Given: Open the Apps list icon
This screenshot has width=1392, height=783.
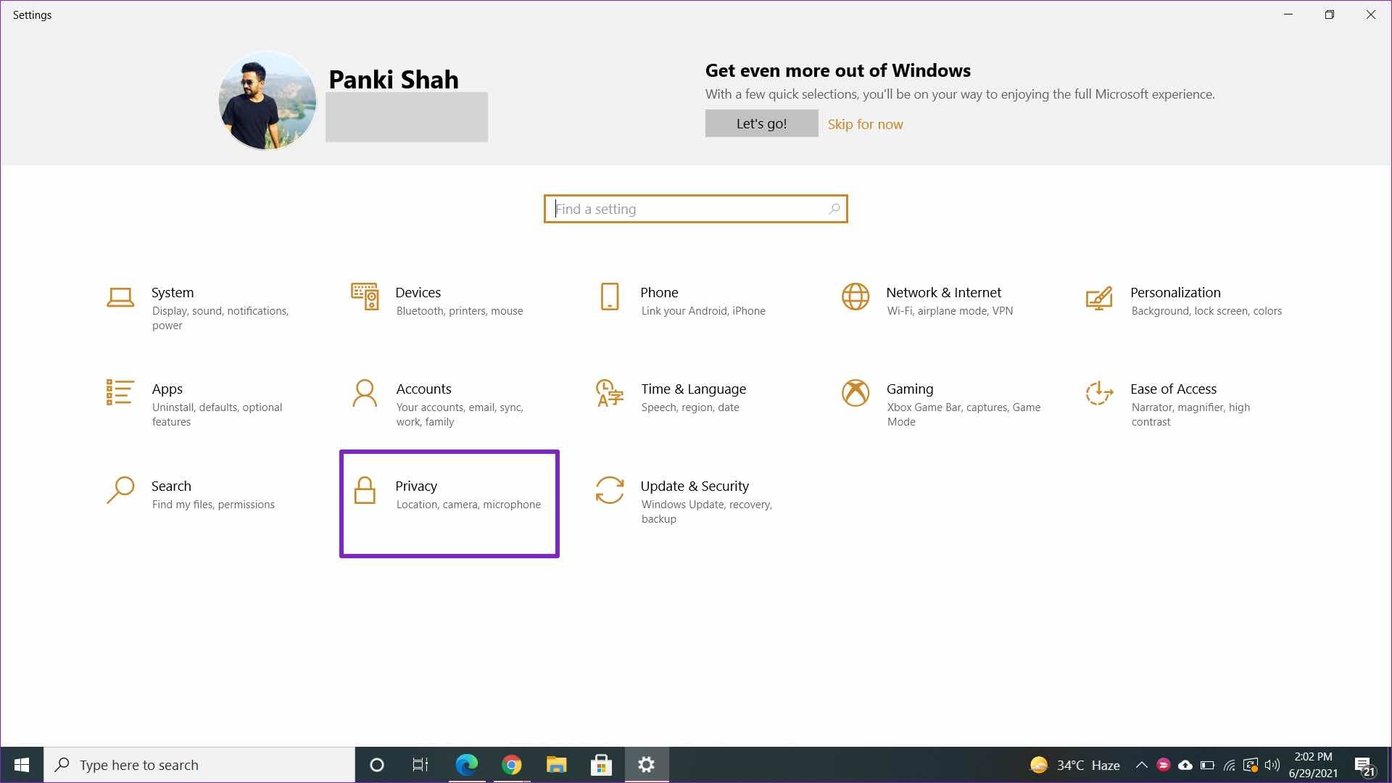Looking at the screenshot, I should click(120, 392).
